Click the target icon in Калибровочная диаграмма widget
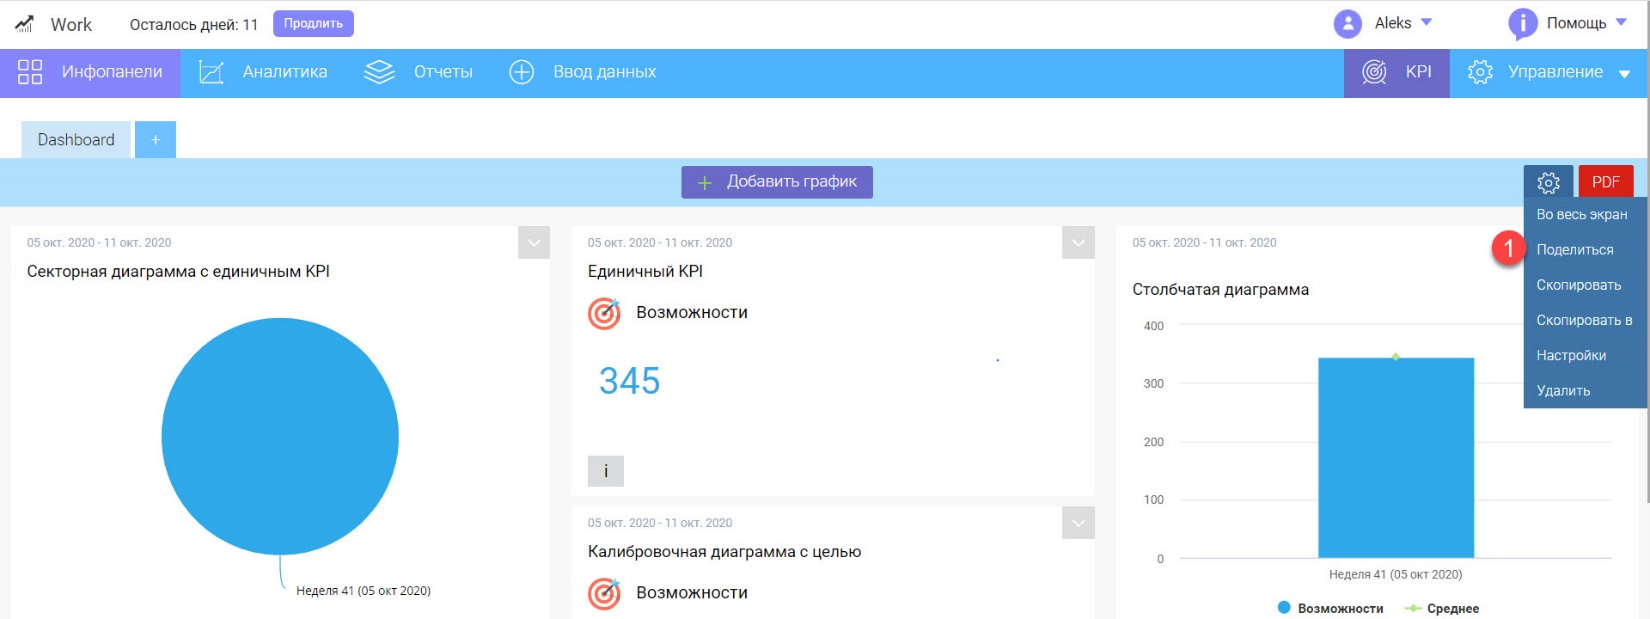This screenshot has width=1650, height=619. coord(604,593)
